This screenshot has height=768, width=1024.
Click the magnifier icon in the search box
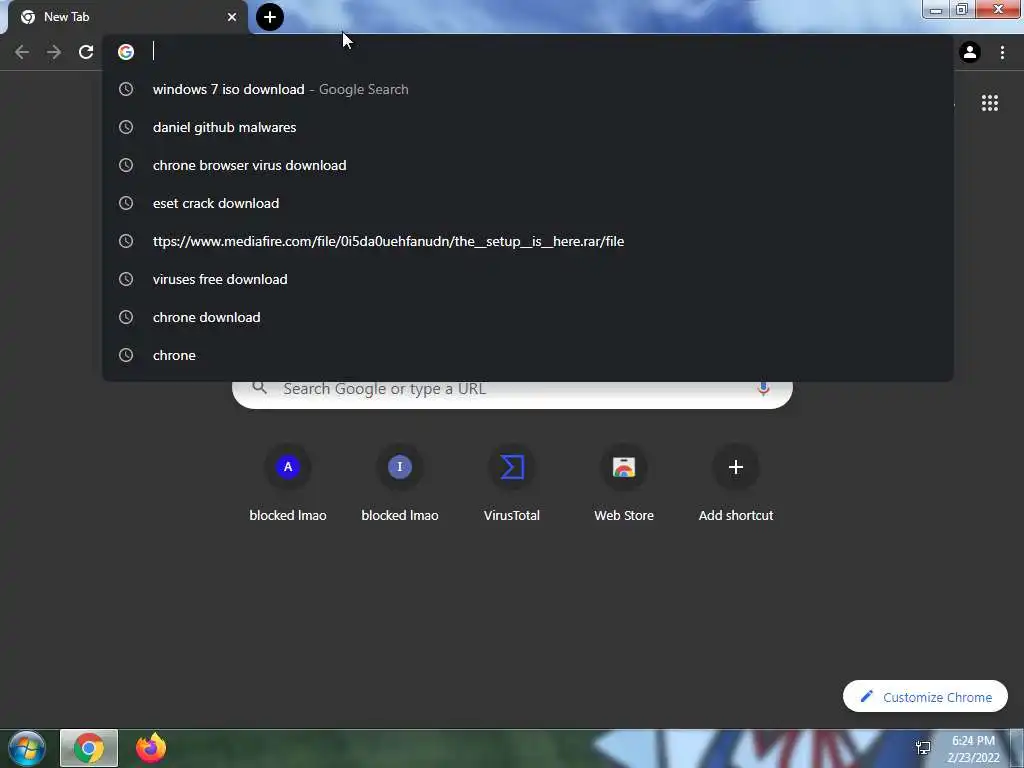[x=260, y=388]
